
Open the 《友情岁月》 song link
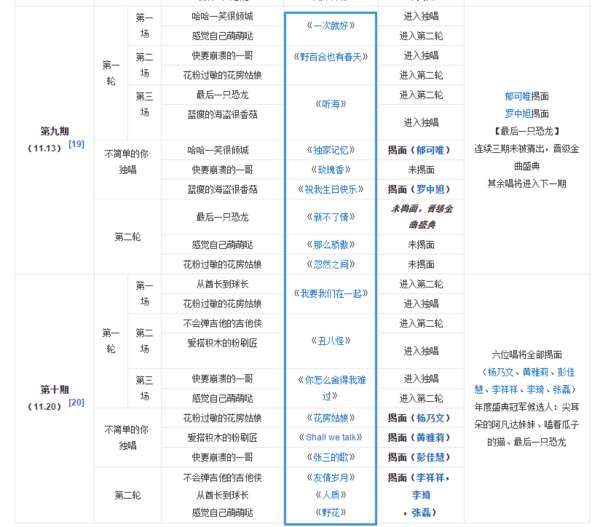coord(331,477)
